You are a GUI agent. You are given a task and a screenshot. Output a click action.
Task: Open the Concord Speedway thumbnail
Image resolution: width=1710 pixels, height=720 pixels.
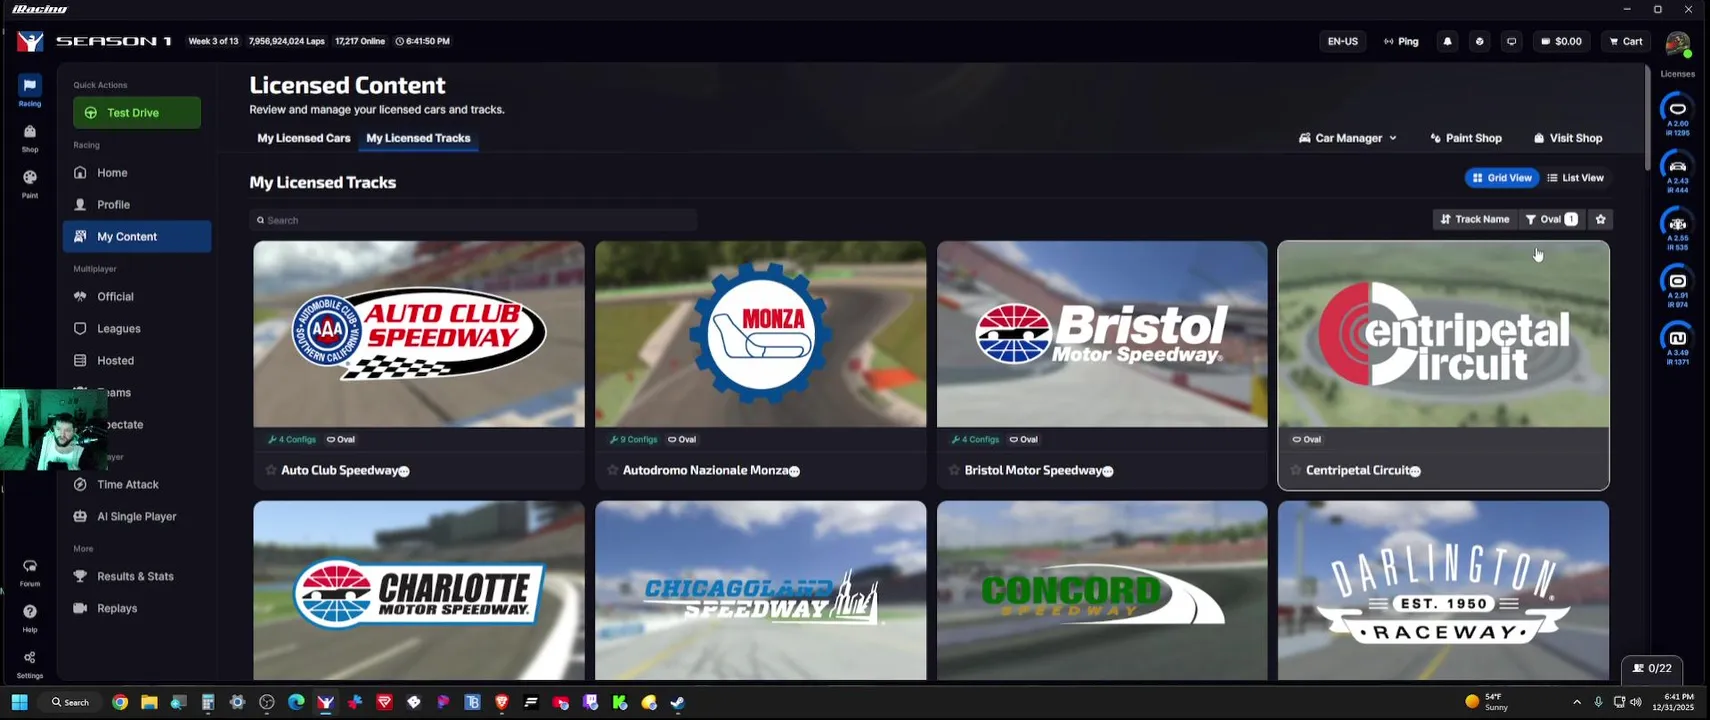coord(1102,591)
